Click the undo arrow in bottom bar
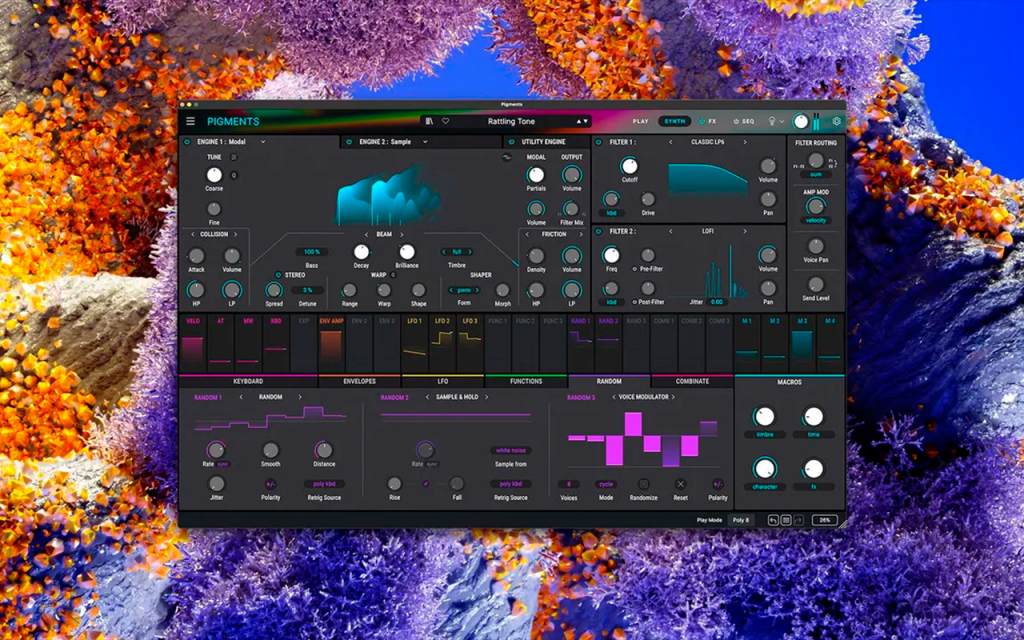The height and width of the screenshot is (640, 1024). point(773,520)
